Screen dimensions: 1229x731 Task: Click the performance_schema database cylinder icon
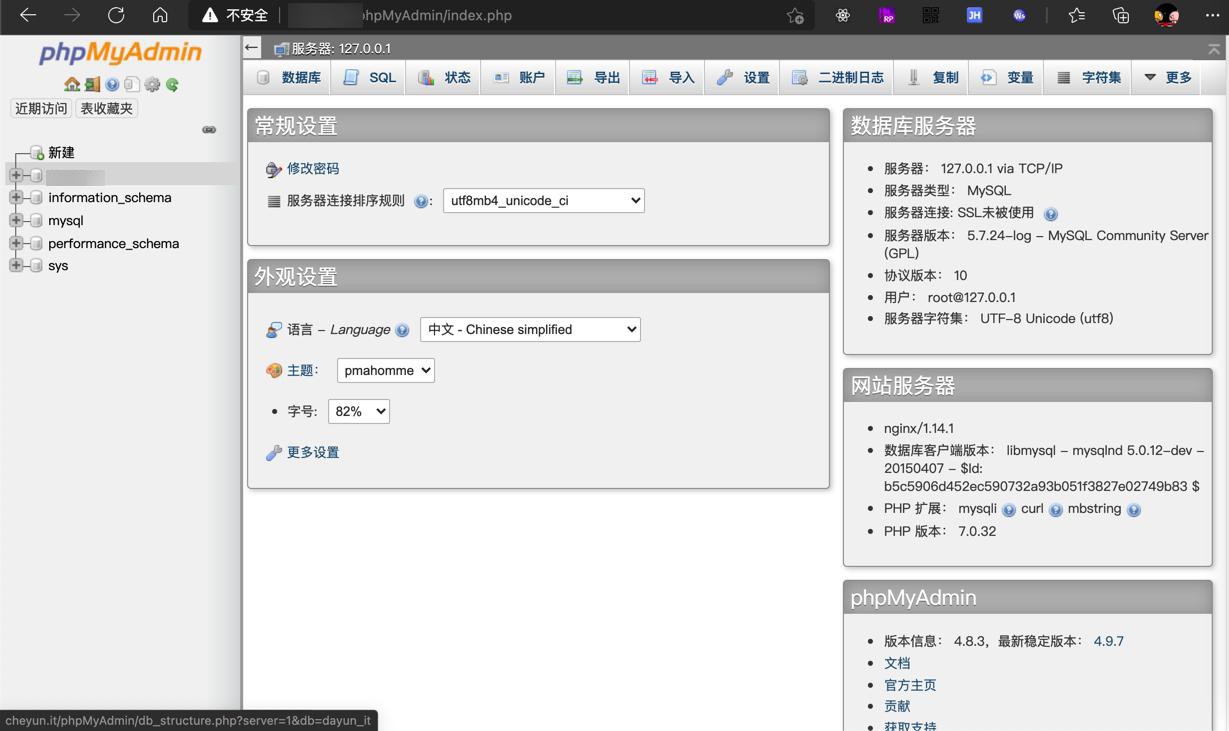tap(37, 244)
